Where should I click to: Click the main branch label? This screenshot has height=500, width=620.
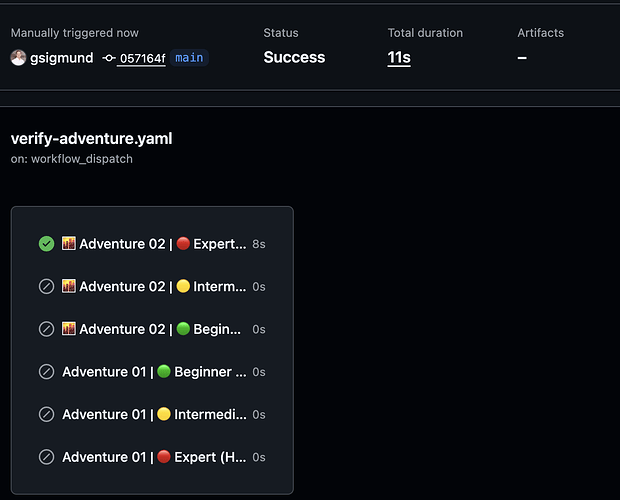click(x=189, y=58)
